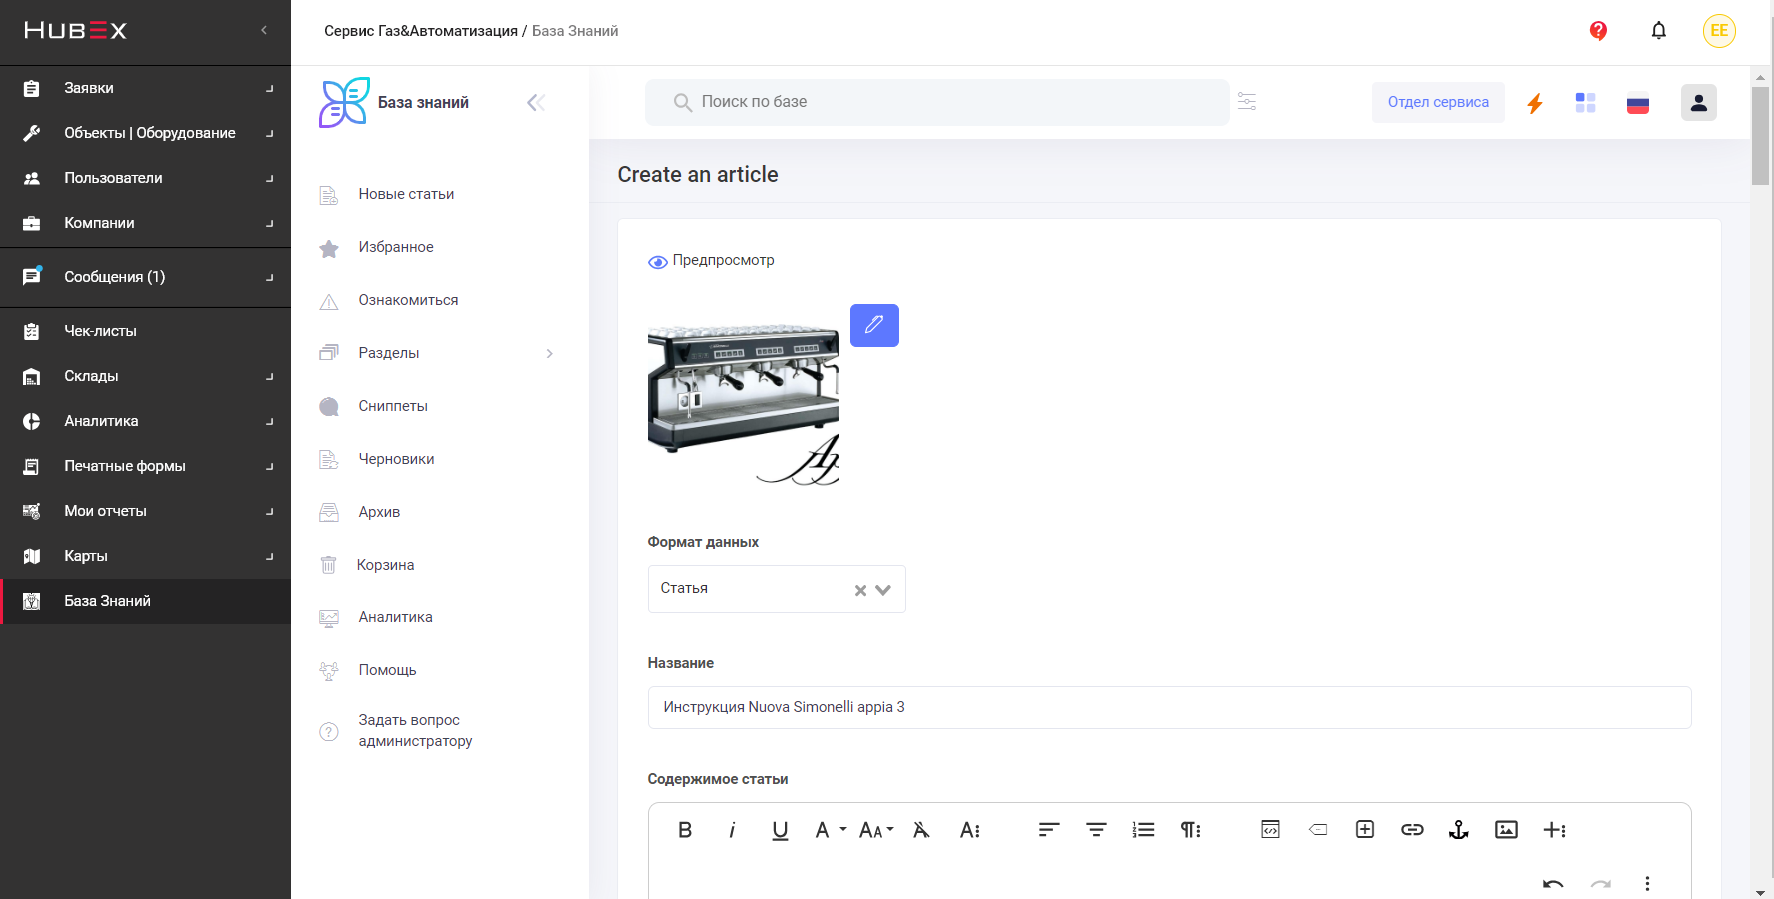Screen dimensions: 1774x899
Task: Select База Знаний in main sidebar
Action: [x=145, y=601]
